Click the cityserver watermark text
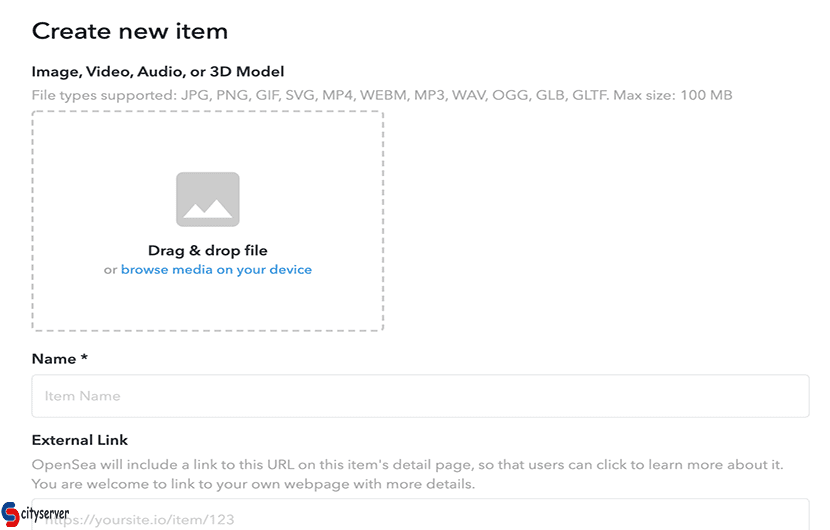The width and height of the screenshot is (830, 530). click(x=45, y=514)
